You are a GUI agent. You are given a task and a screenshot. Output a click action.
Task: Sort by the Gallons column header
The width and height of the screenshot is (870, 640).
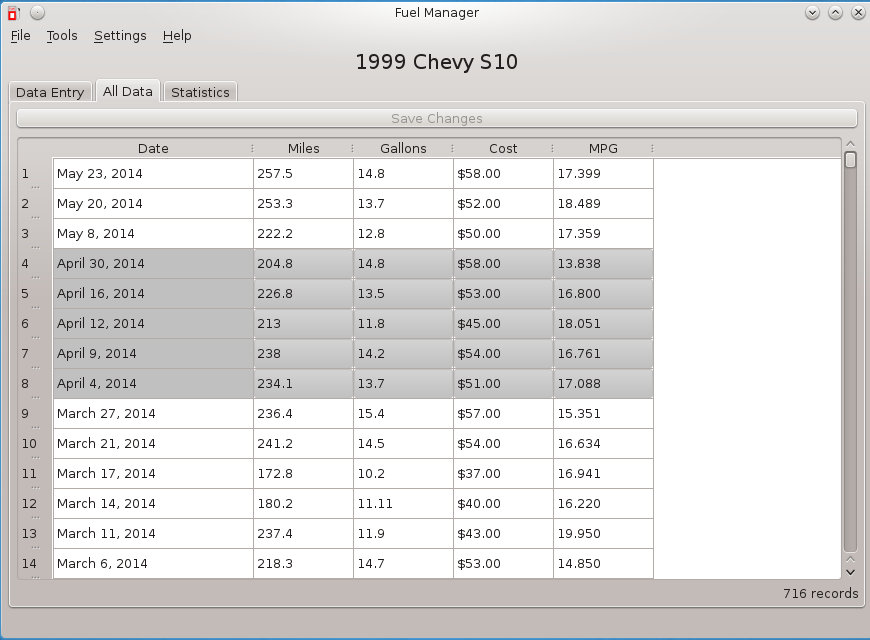[403, 149]
